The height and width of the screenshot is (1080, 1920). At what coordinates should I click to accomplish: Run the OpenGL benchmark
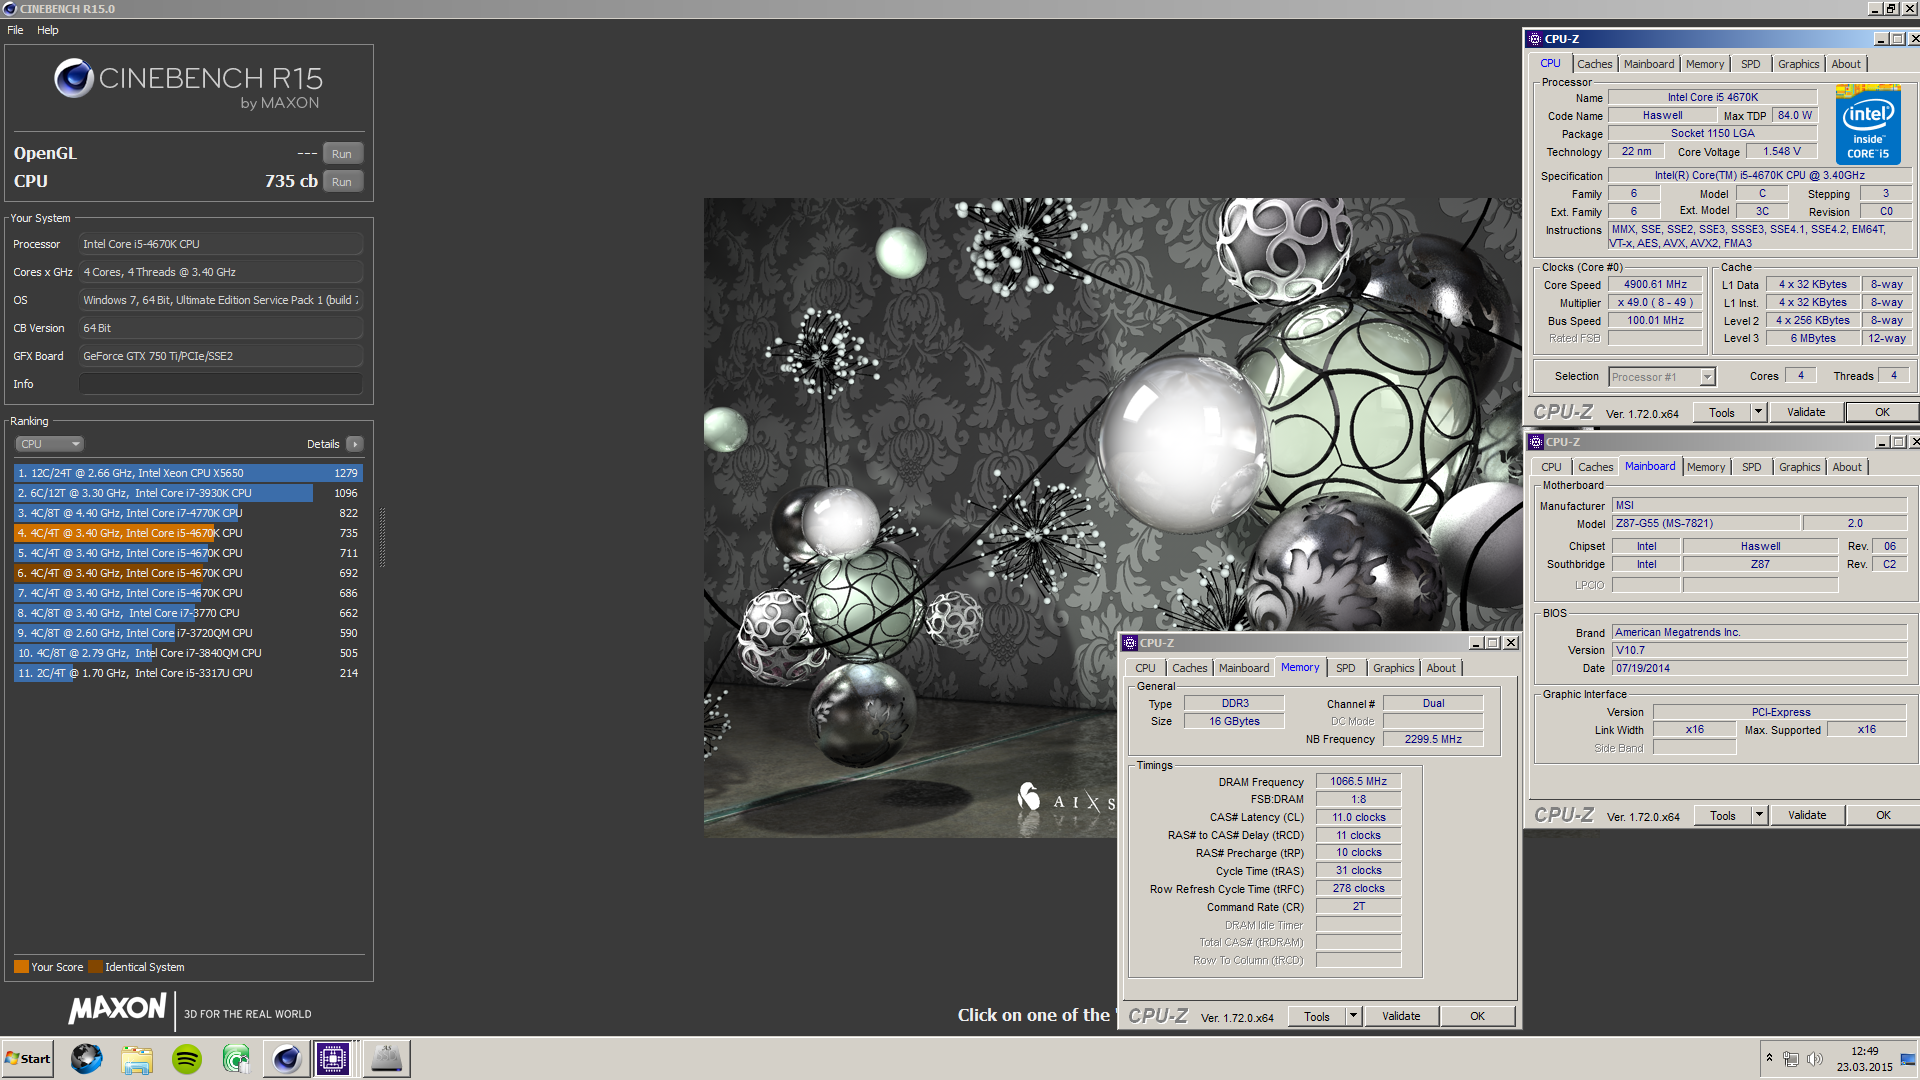[342, 154]
